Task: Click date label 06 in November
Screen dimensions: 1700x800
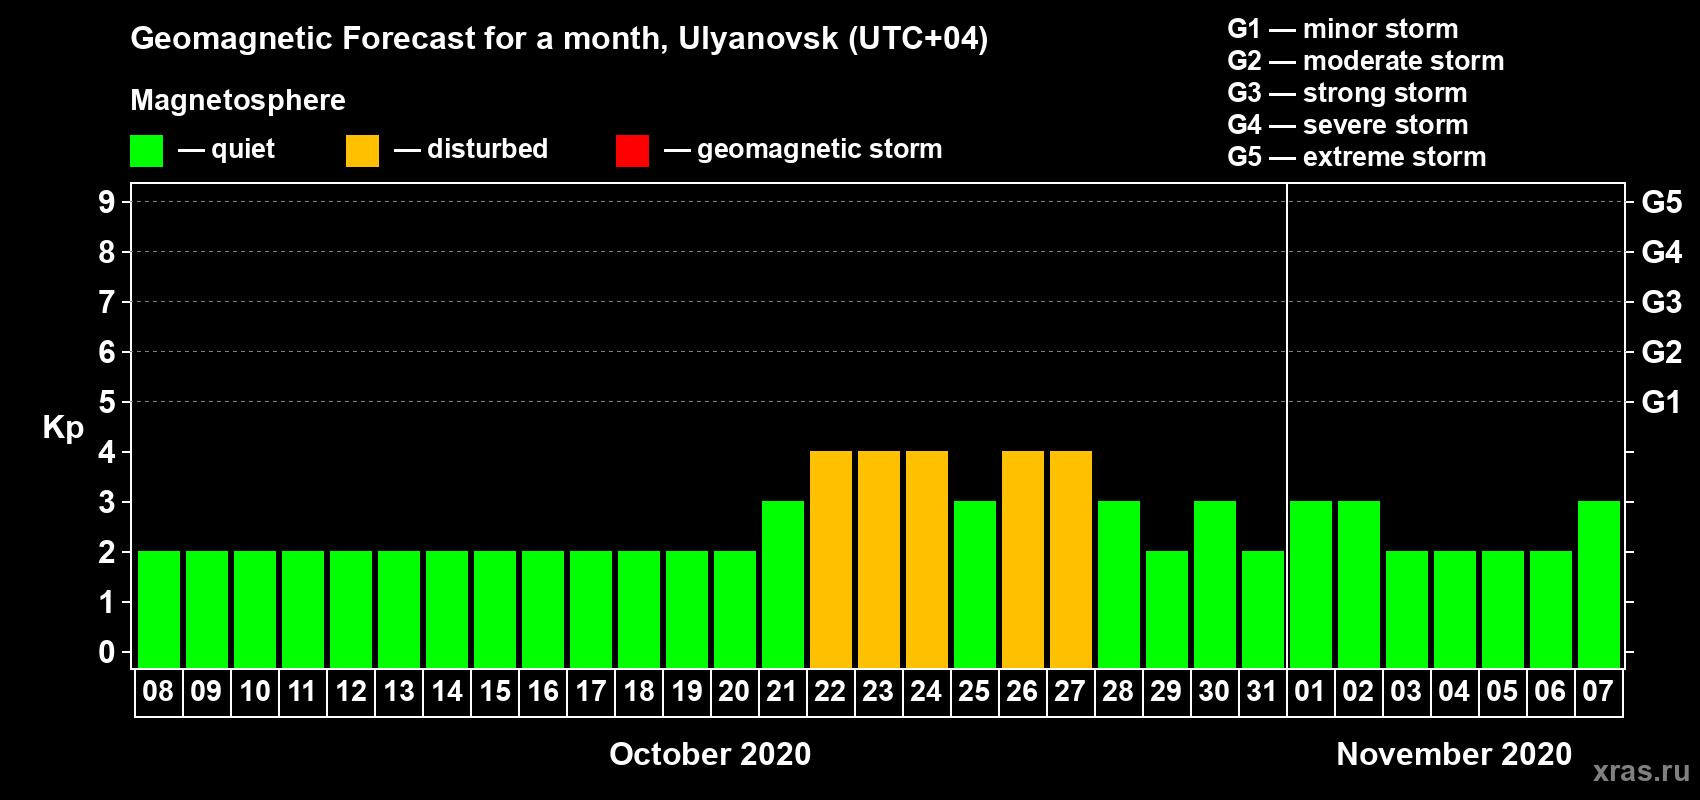Action: (x=1550, y=691)
